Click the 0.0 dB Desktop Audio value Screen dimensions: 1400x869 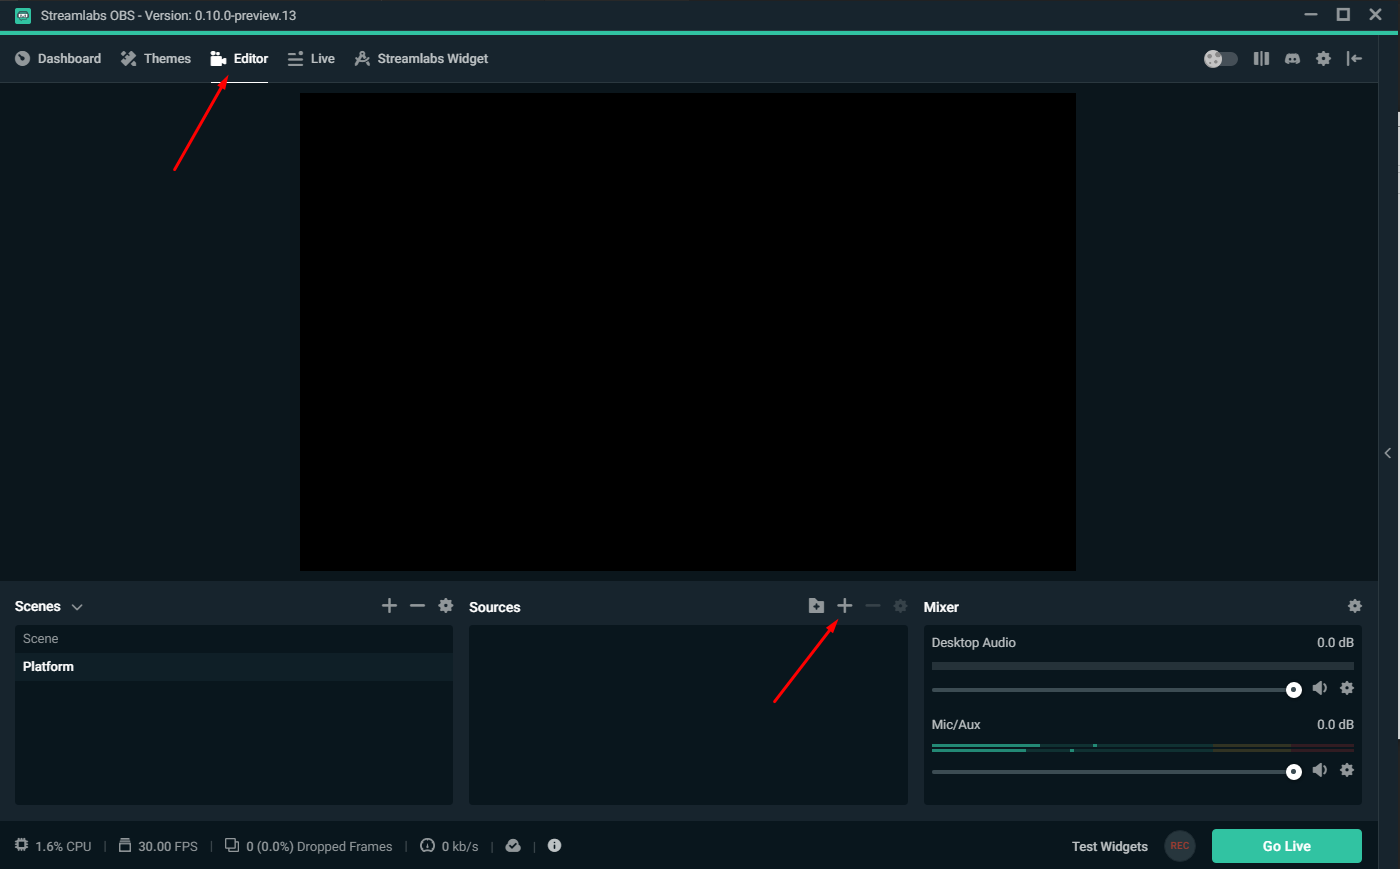point(1335,643)
